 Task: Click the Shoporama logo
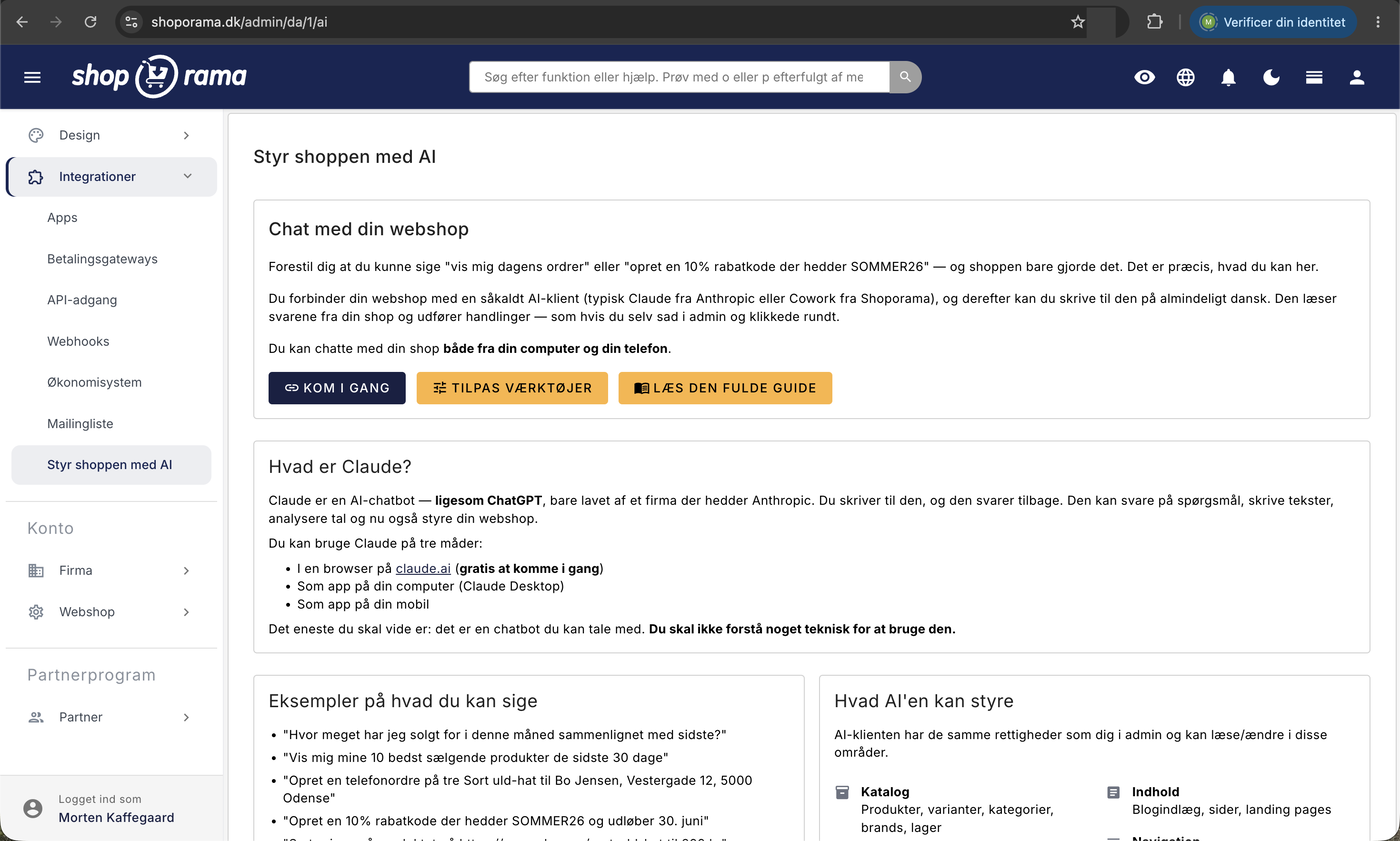159,76
